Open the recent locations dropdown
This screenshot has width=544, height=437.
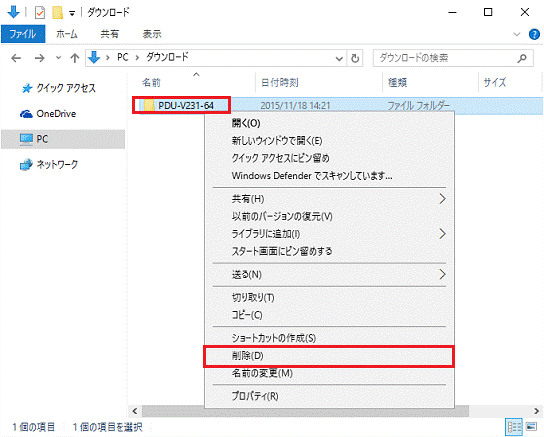(58, 58)
